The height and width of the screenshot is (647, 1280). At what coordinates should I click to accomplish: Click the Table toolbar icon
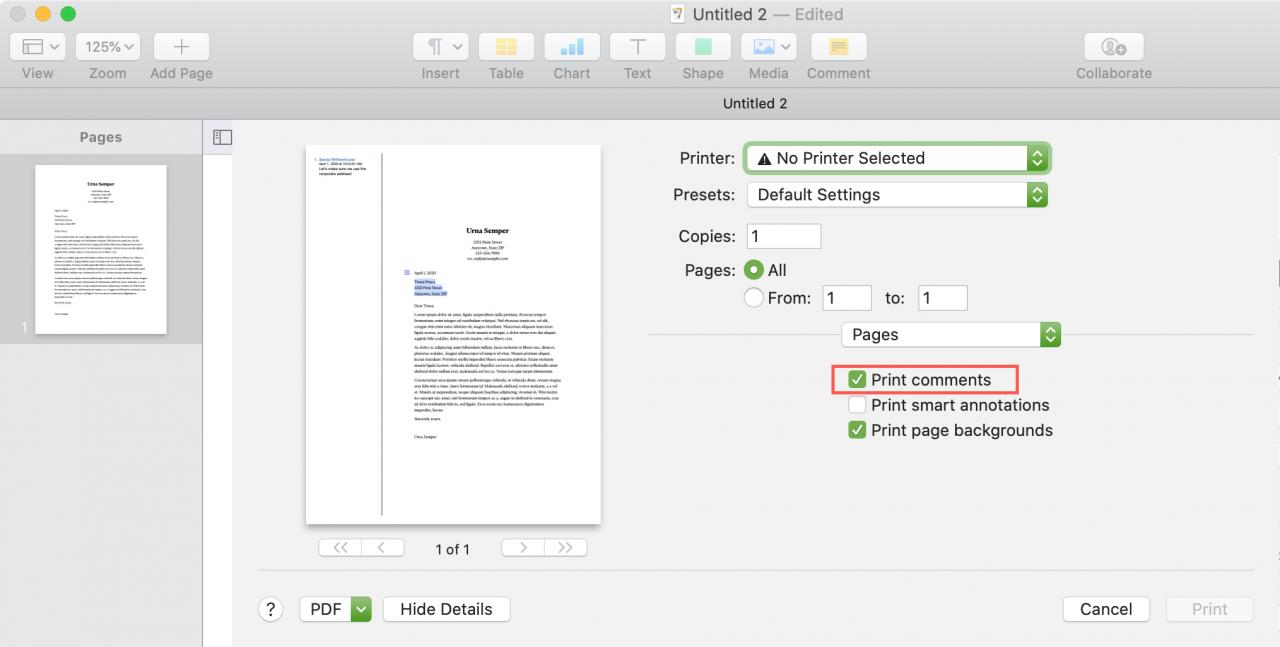[506, 47]
